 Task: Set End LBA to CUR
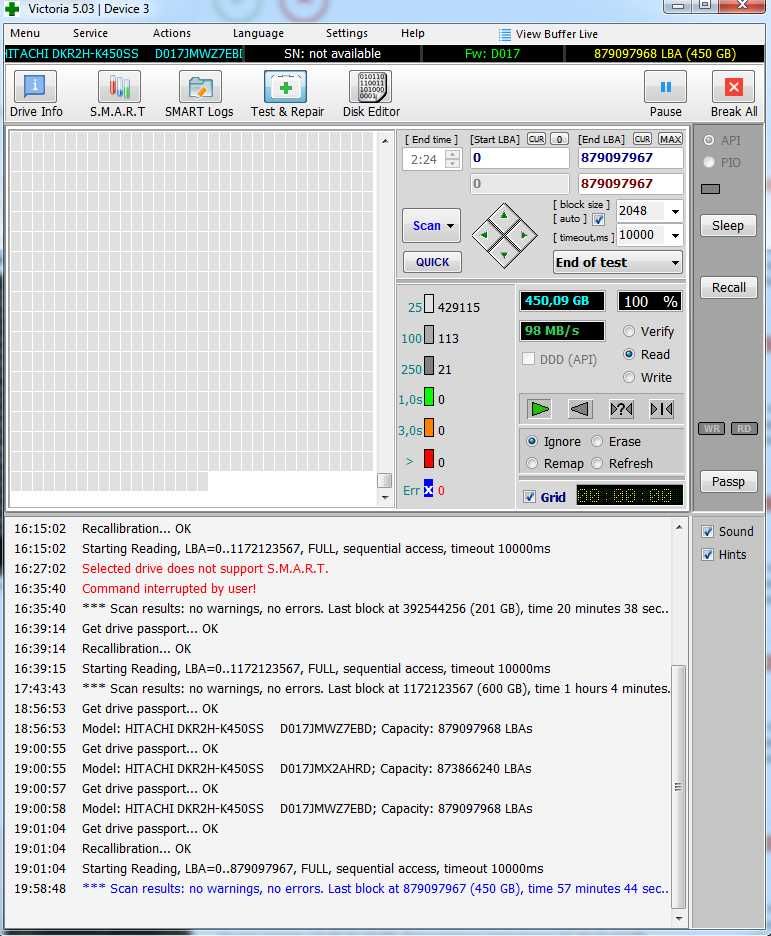(x=642, y=139)
